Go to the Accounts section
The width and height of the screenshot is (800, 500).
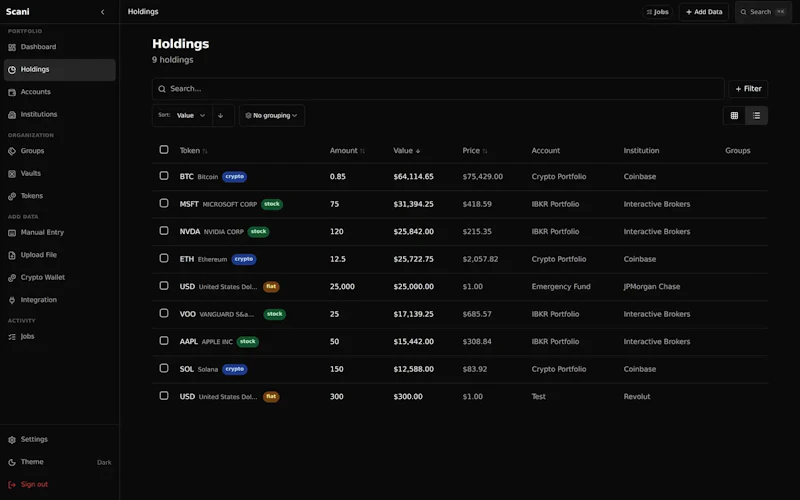point(60,92)
